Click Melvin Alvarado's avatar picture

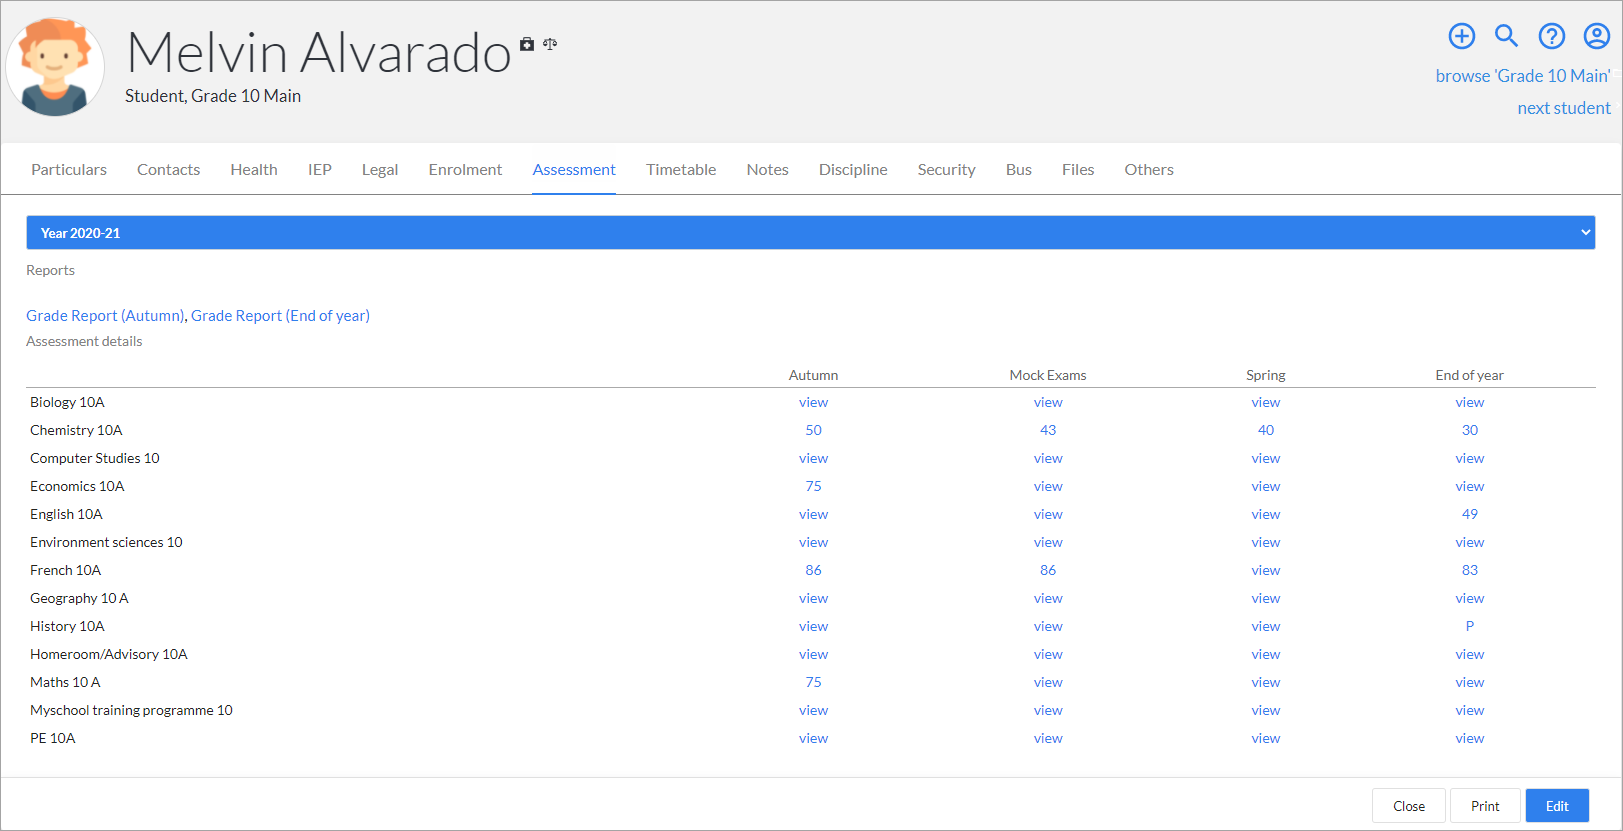point(55,67)
